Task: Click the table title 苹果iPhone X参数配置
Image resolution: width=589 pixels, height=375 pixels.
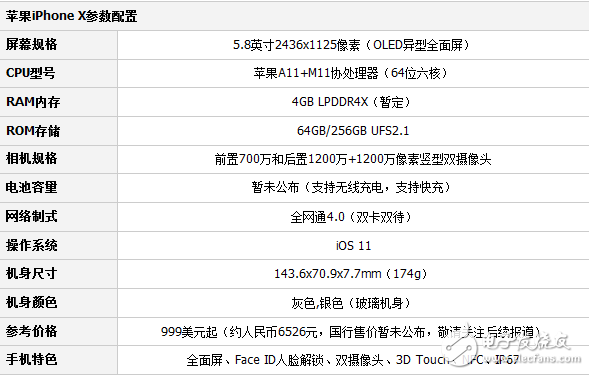Action: pyautogui.click(x=71, y=16)
